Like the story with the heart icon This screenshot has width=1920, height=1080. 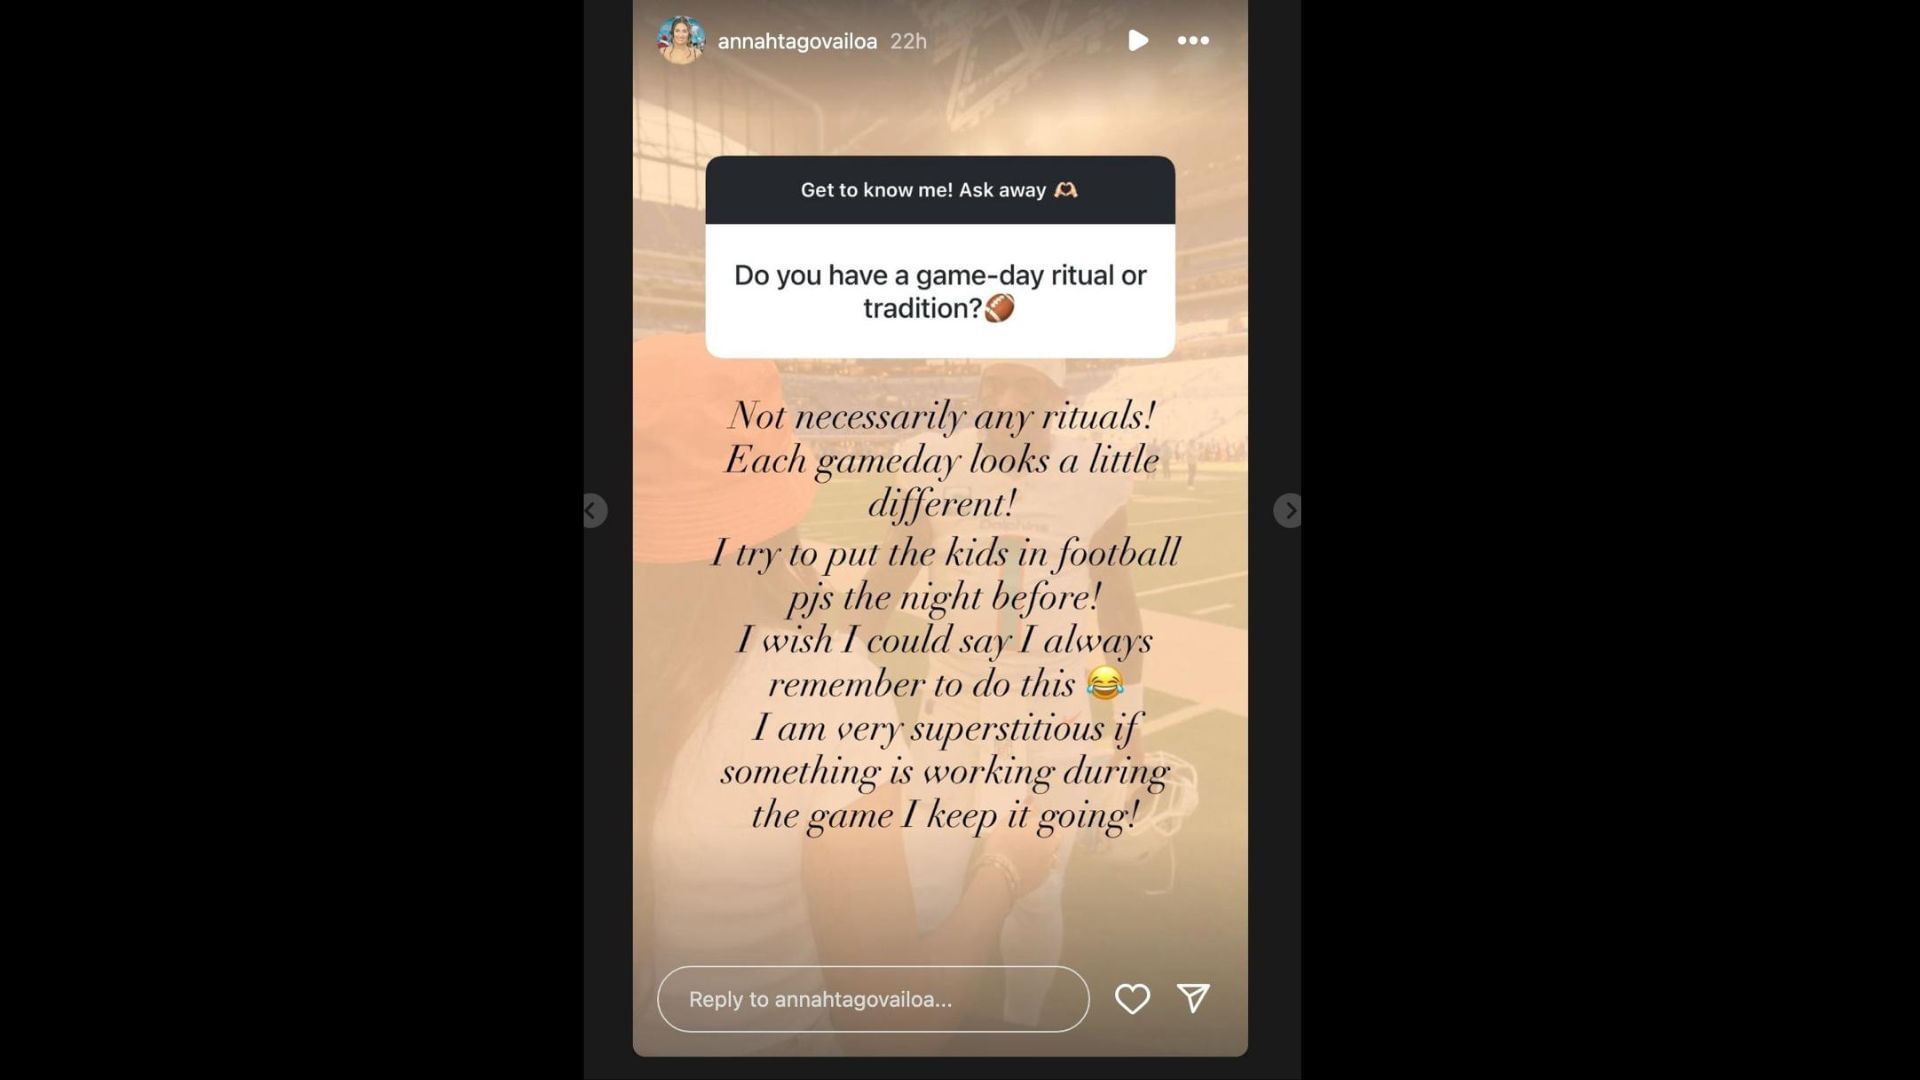(x=1132, y=999)
